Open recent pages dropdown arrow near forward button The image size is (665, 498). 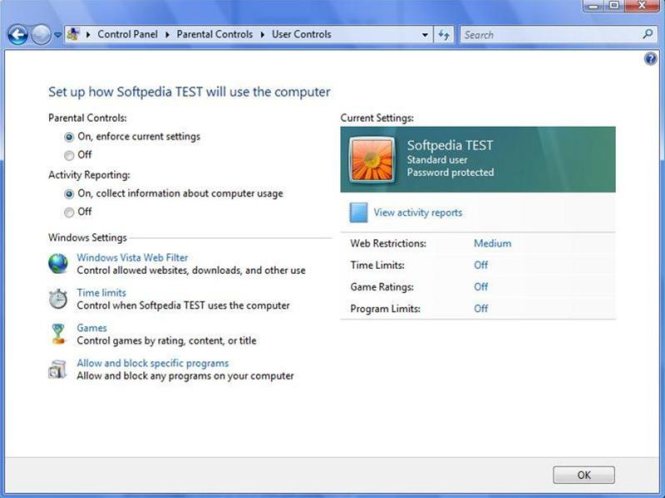tap(58, 35)
